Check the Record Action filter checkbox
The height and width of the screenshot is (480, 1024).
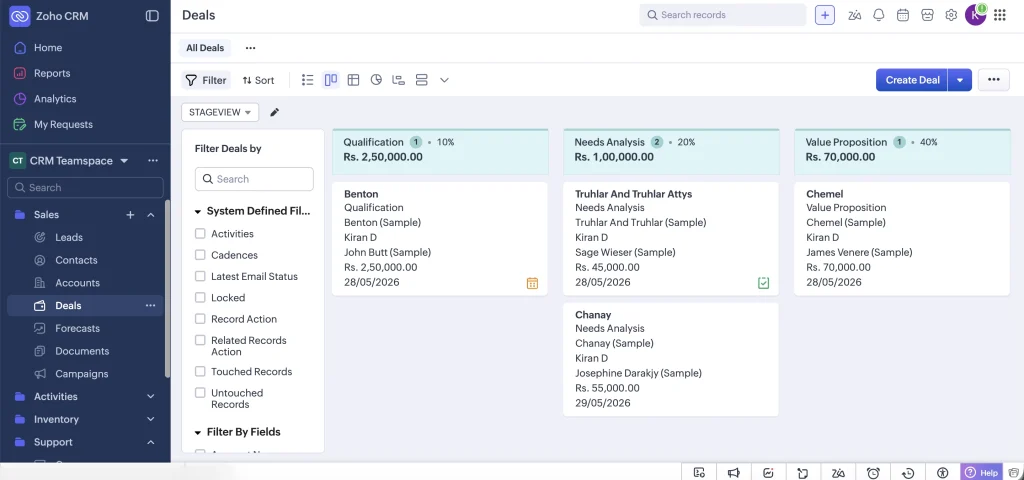pyautogui.click(x=200, y=319)
